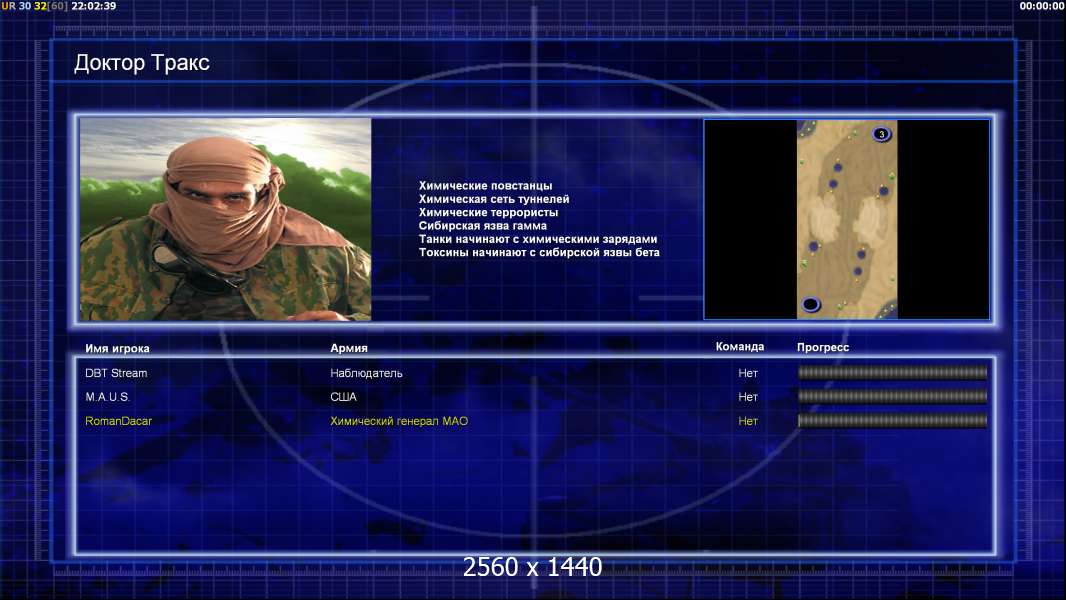1066x600 pixels.
Task: Select player name DBT Stream
Action: coord(116,373)
